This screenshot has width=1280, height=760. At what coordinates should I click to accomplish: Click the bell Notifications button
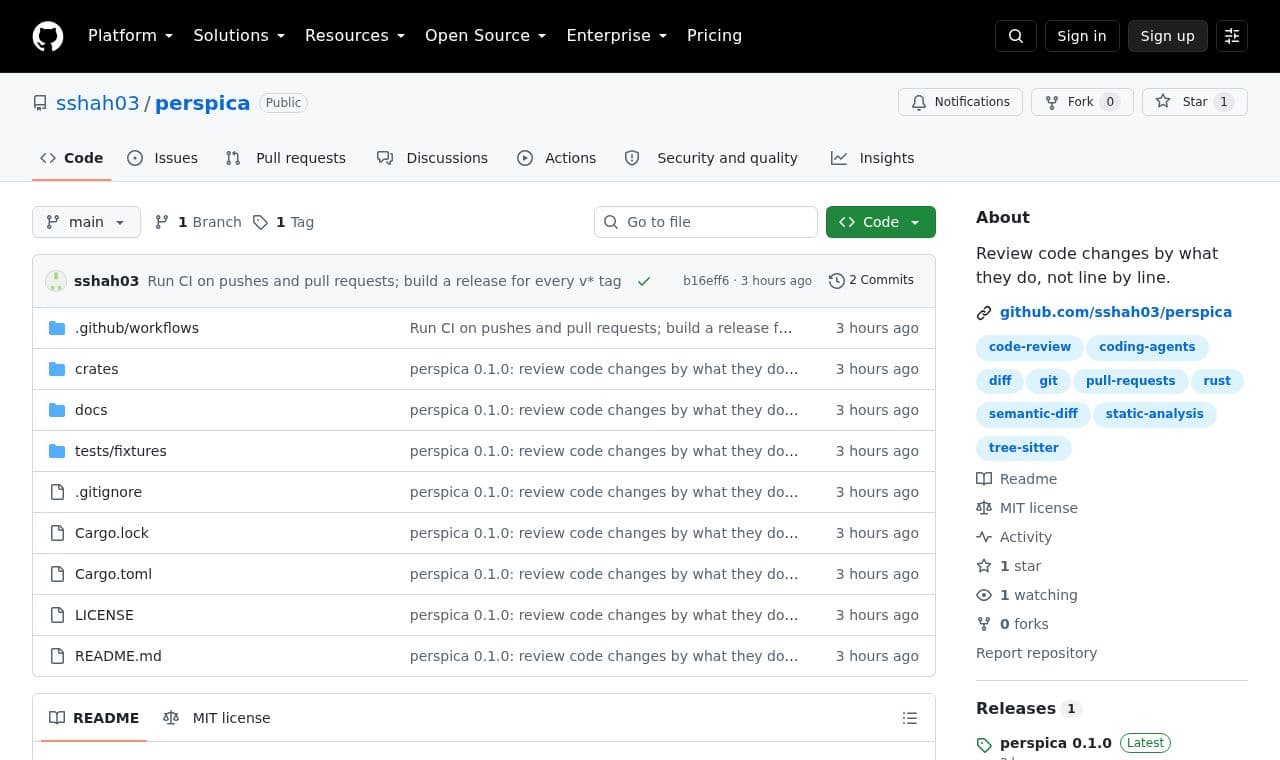pyautogui.click(x=961, y=102)
